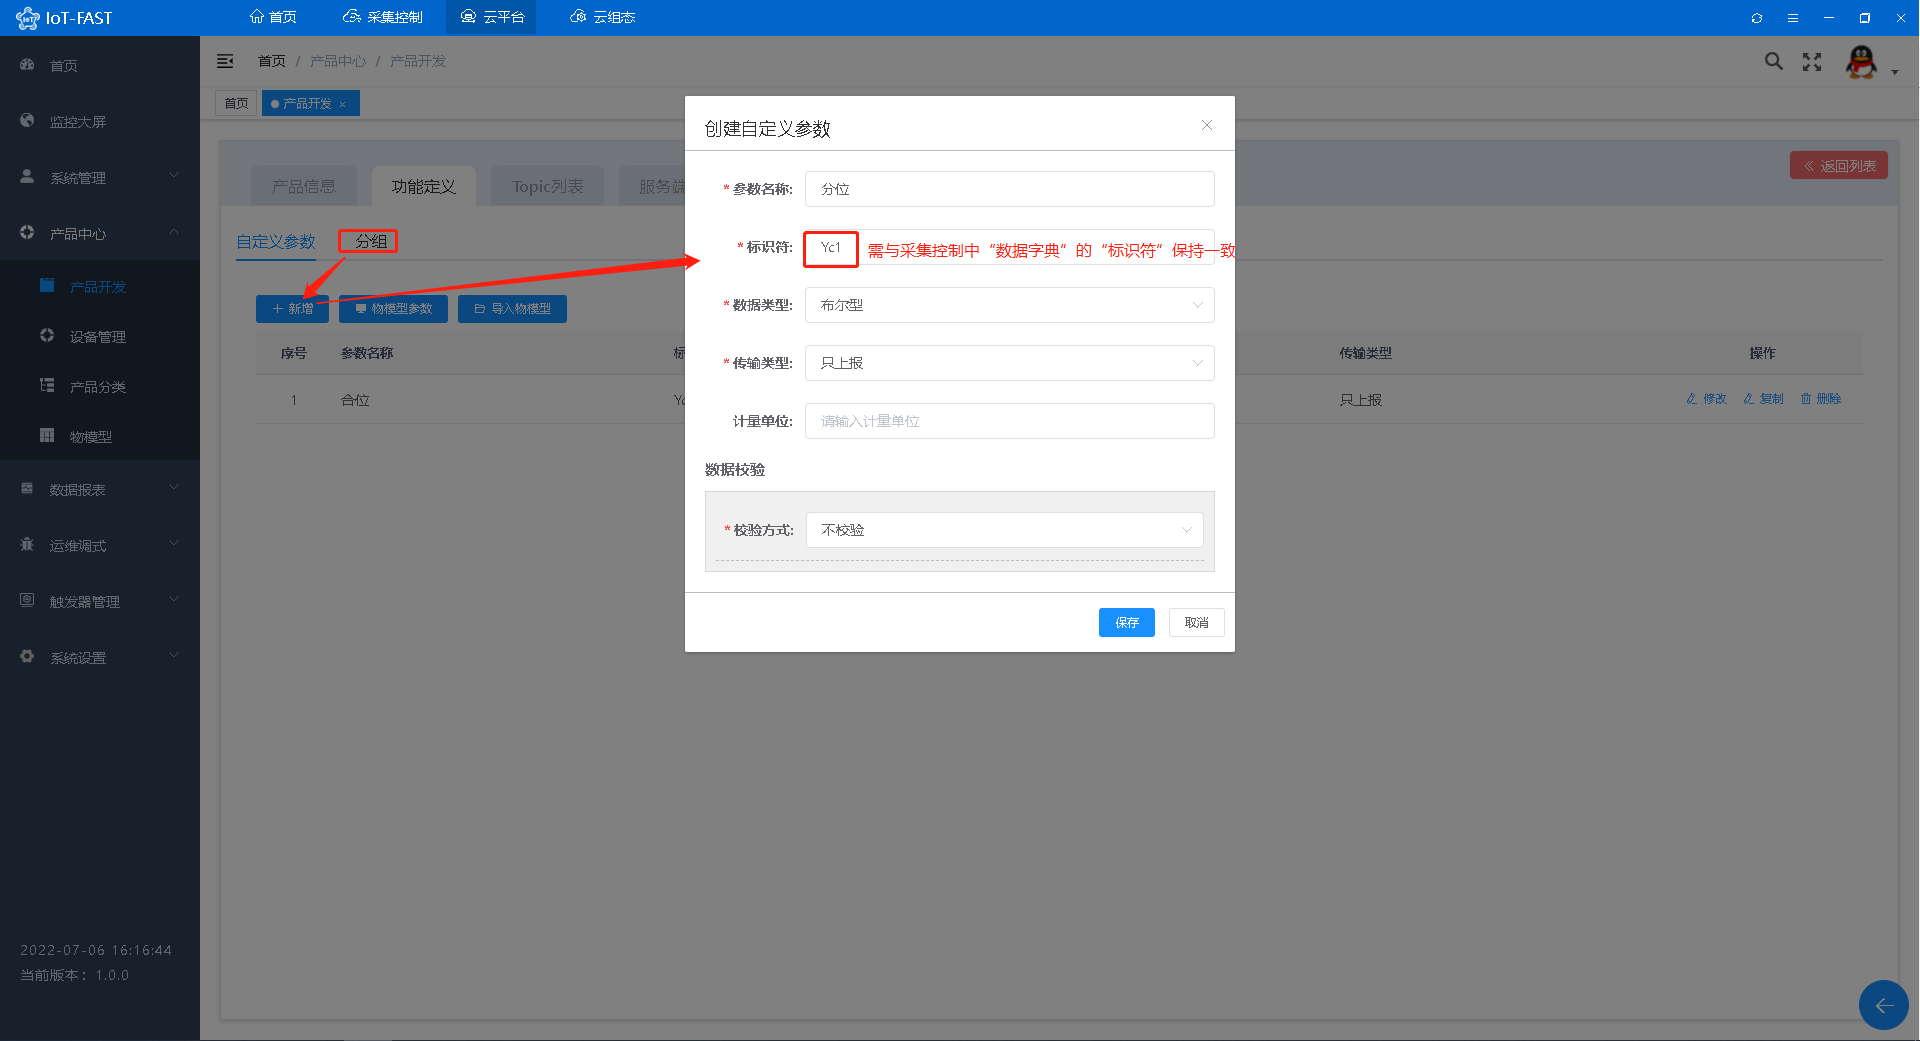Screen dimensions: 1920x1041
Task: Open the 首页 top navigation tab
Action: [x=273, y=17]
